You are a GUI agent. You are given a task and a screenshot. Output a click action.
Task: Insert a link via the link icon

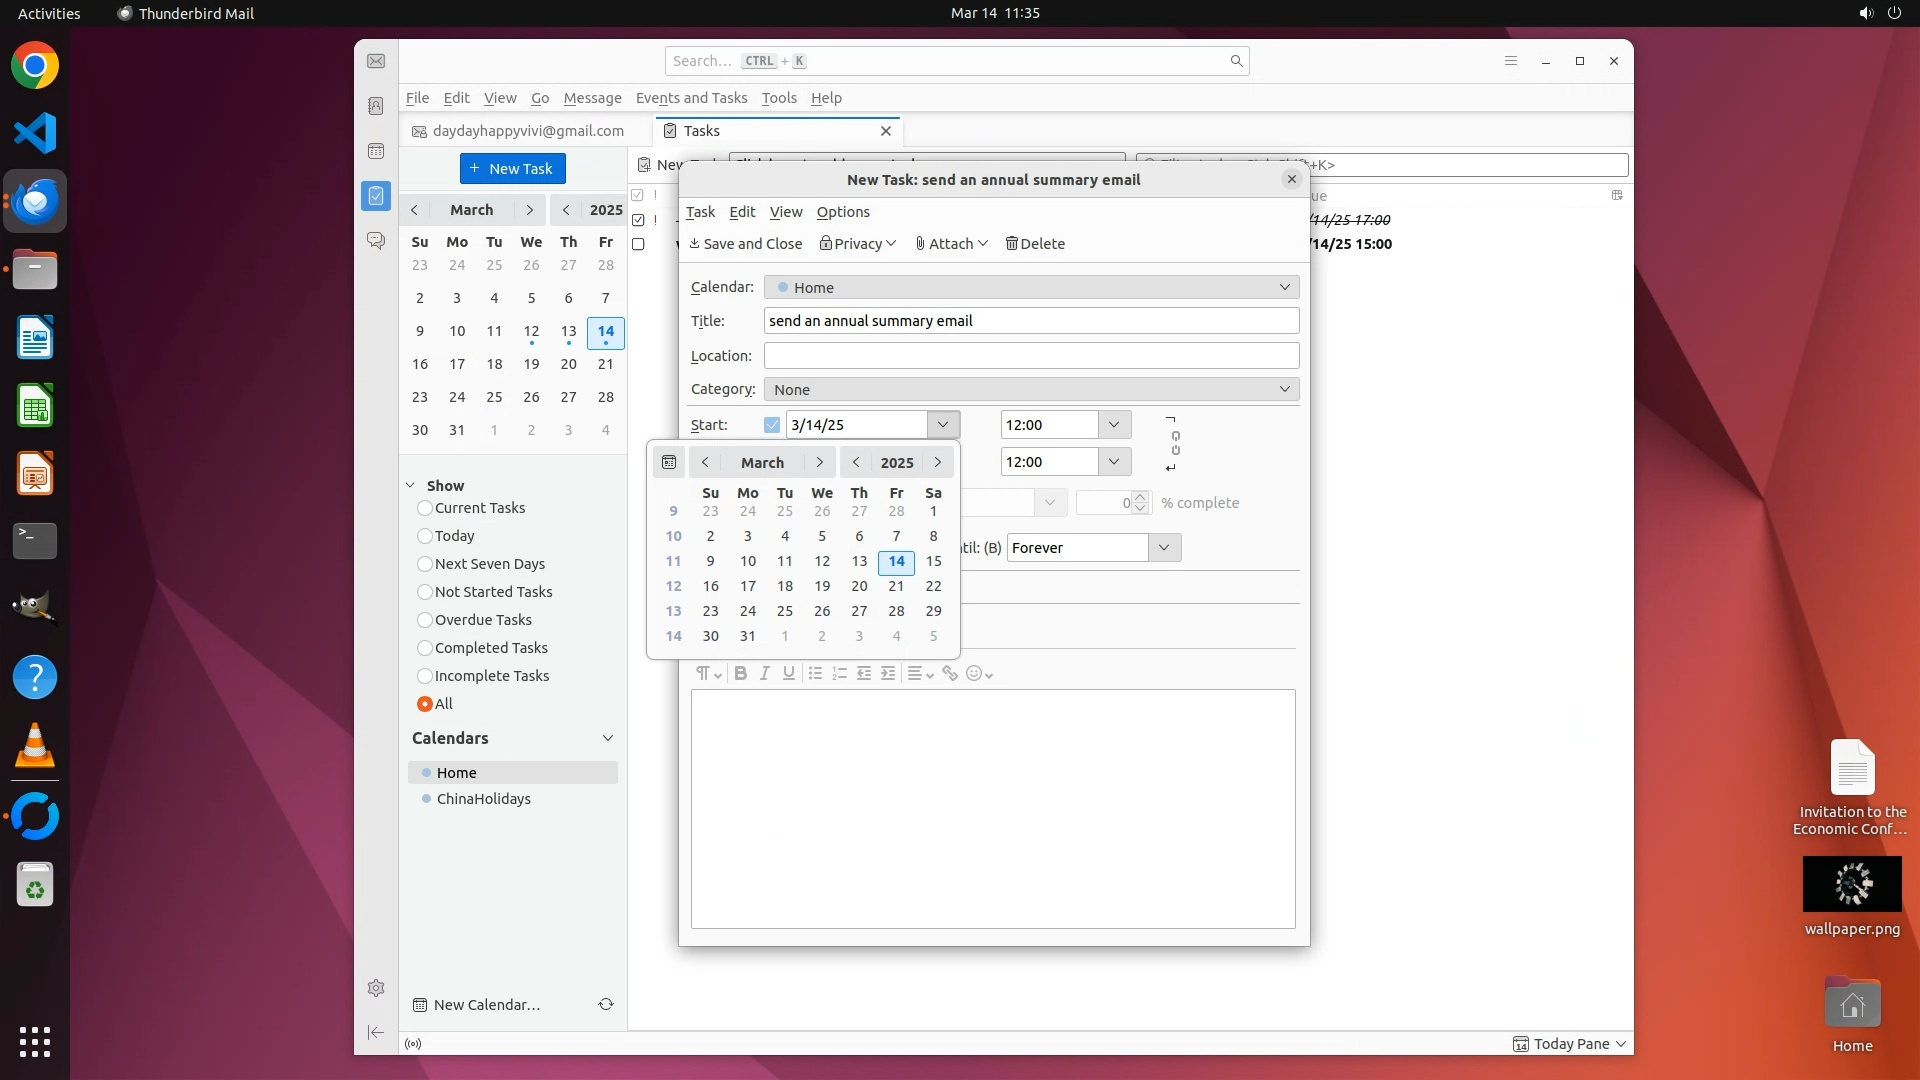950,674
